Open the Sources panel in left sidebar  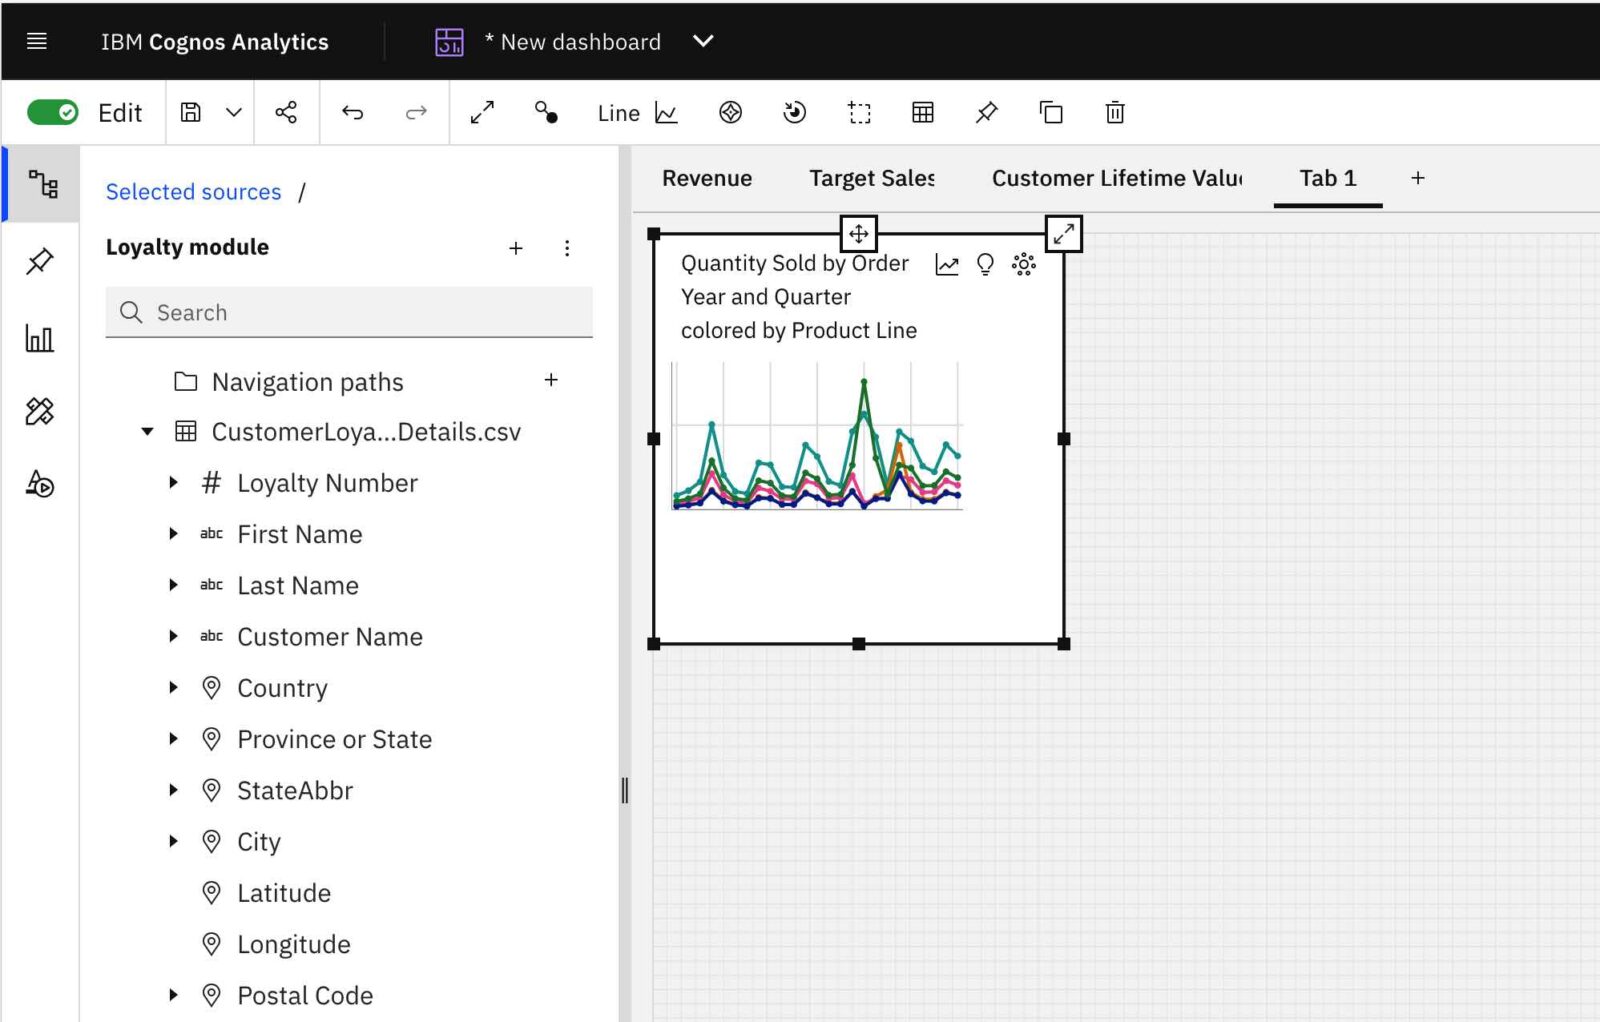click(41, 185)
